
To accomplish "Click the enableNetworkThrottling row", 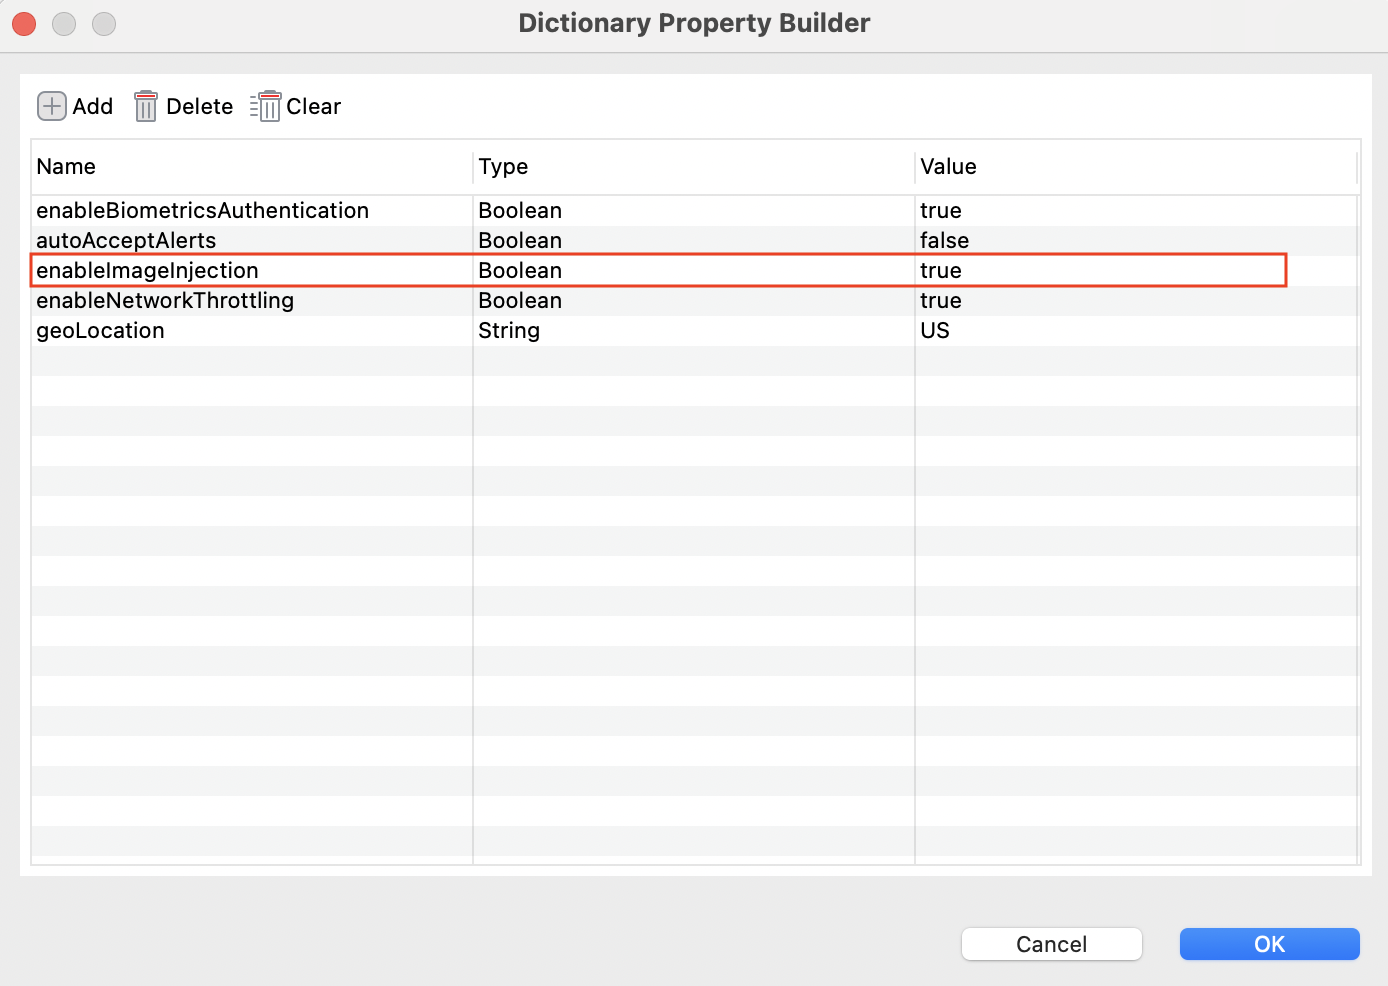I will (x=165, y=300).
